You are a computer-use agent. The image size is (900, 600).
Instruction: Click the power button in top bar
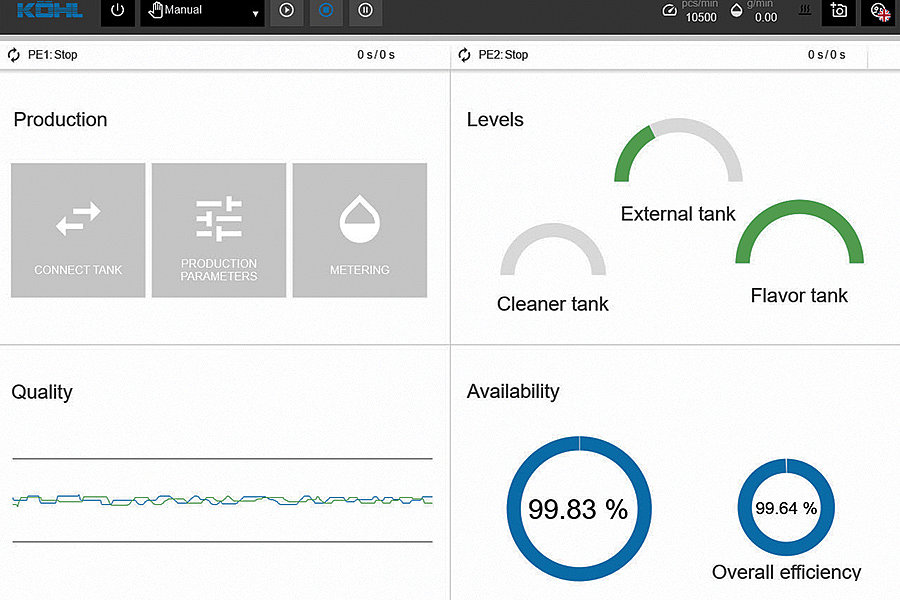point(118,12)
